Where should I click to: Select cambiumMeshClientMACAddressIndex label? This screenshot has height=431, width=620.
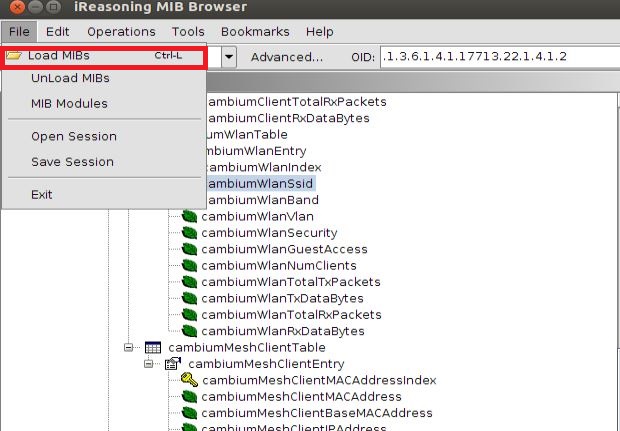(x=319, y=380)
